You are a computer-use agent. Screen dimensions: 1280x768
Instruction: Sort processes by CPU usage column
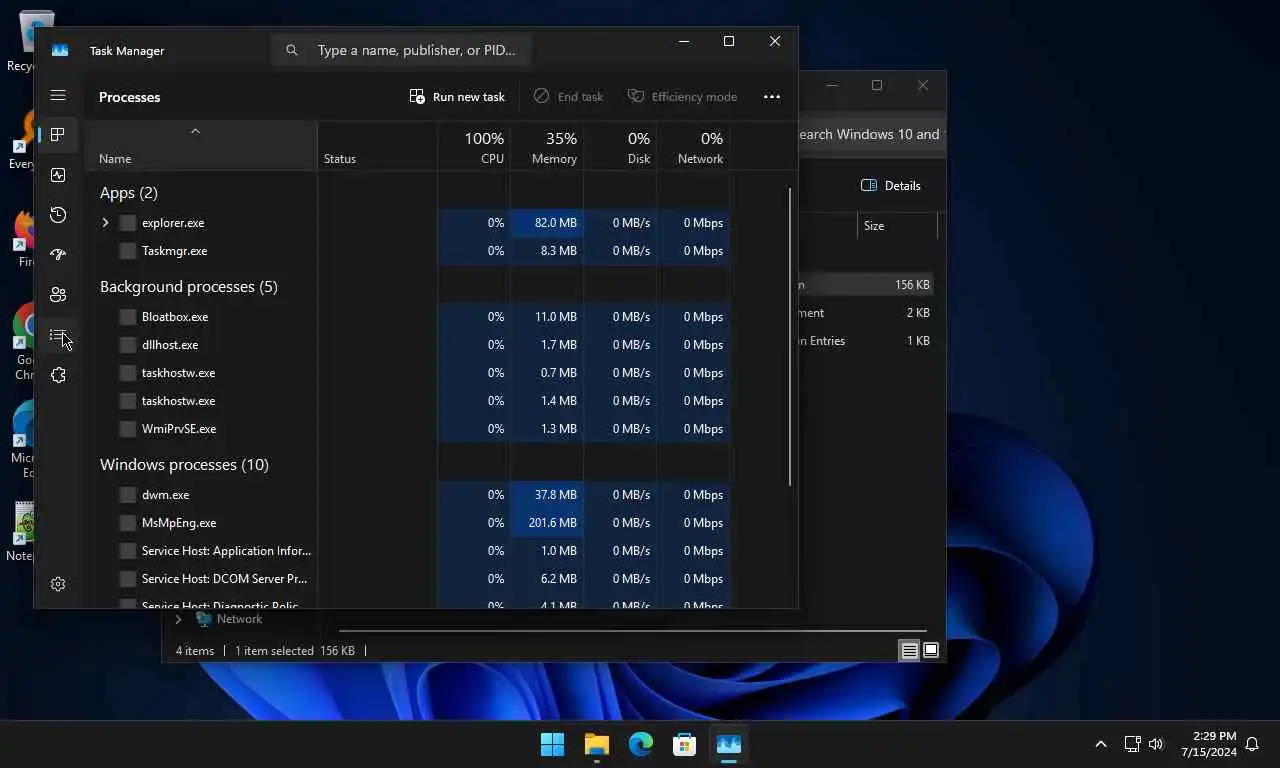[474, 146]
